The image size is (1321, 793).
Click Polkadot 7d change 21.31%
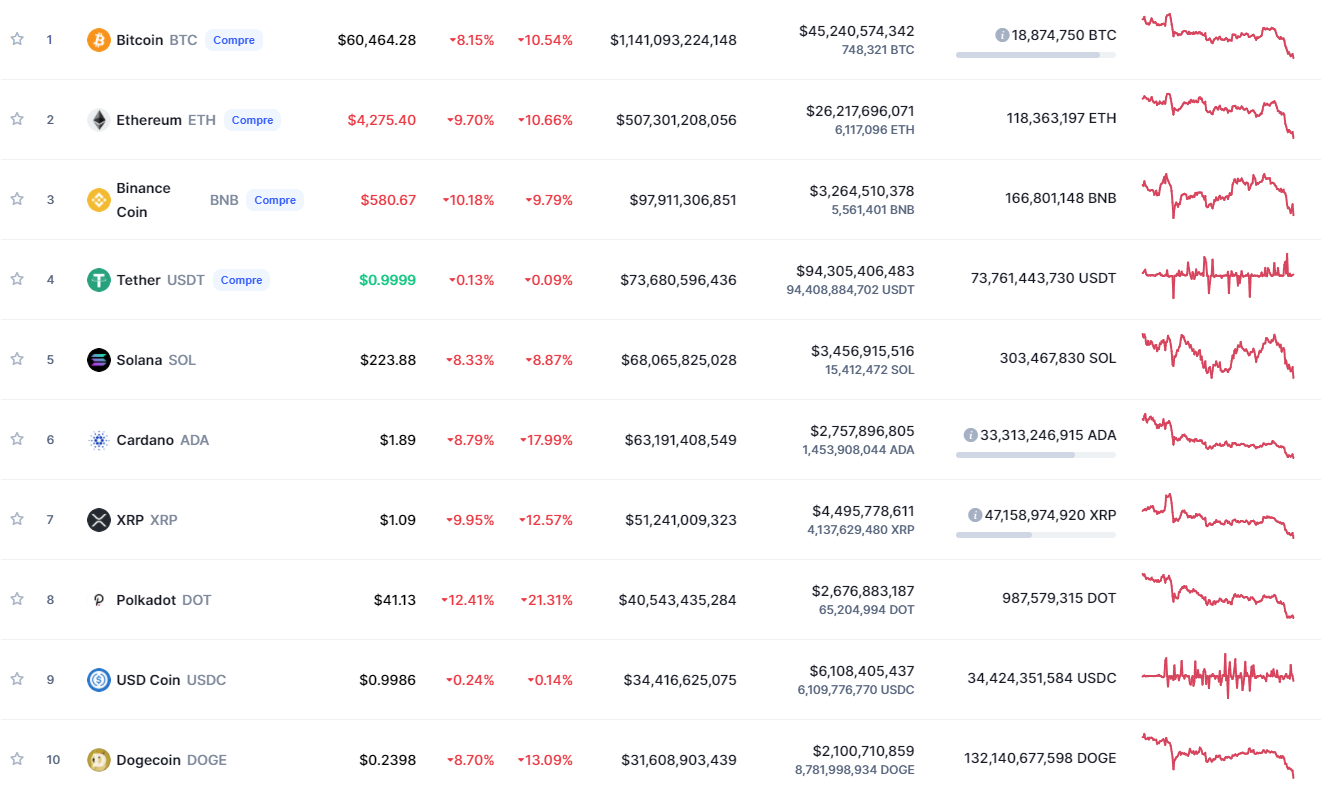pyautogui.click(x=546, y=600)
